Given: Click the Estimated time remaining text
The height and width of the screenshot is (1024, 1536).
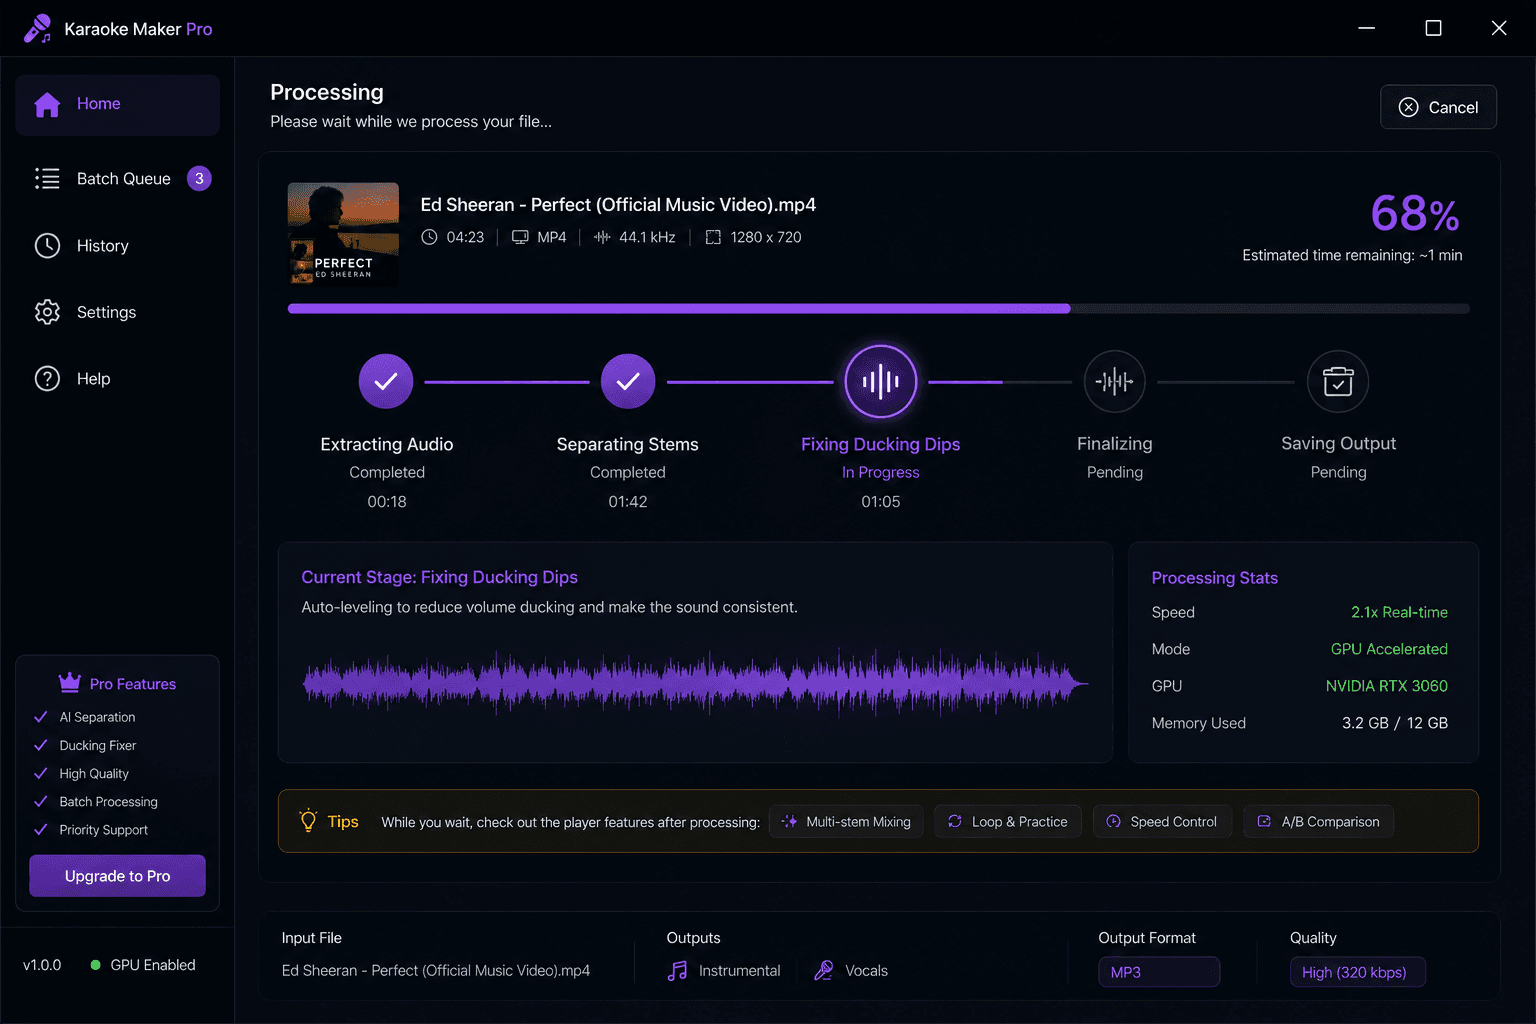Looking at the screenshot, I should pyautogui.click(x=1352, y=255).
